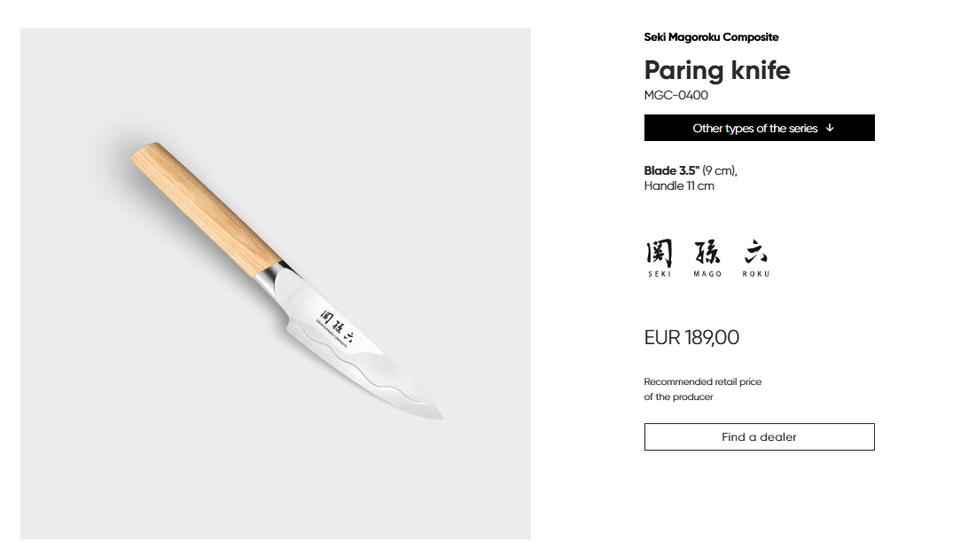The image size is (960, 550).
Task: Click the small ROKU caption label
Action: [x=756, y=274]
